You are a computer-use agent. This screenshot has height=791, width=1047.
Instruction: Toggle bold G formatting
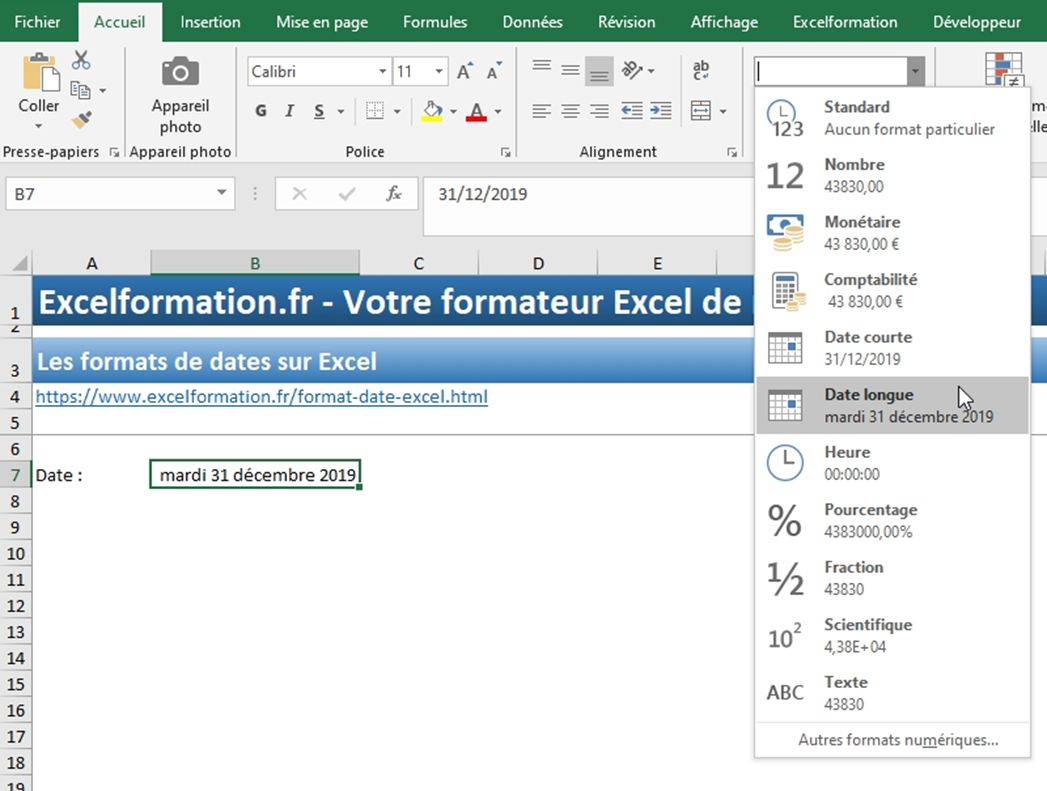(x=261, y=111)
